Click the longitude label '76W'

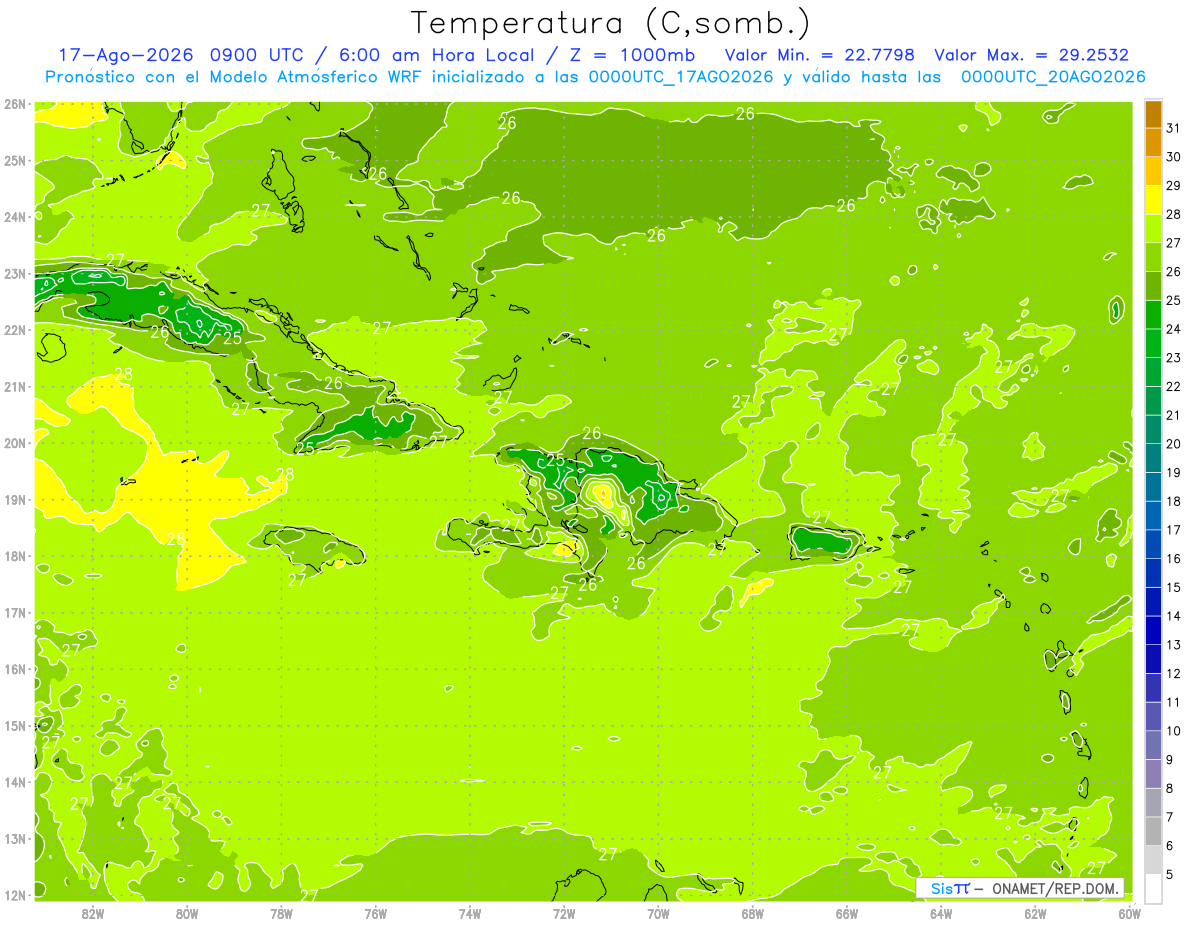point(376,912)
